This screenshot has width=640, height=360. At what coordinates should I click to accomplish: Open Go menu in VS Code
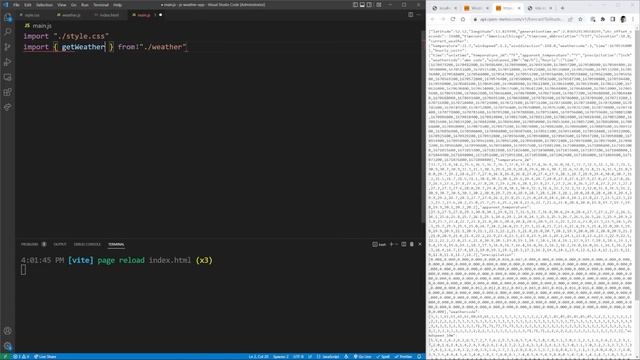tap(74, 5)
